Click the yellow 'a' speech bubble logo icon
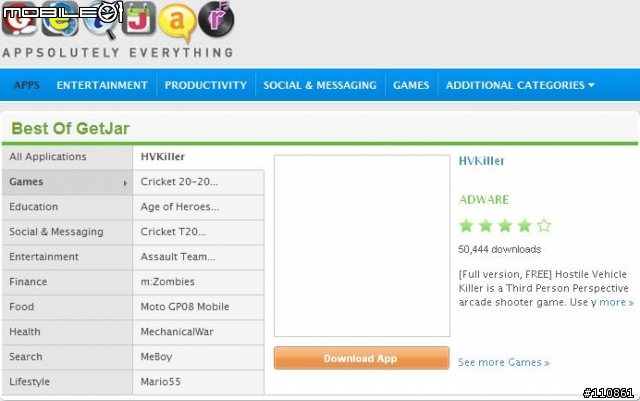The image size is (640, 401). pyautogui.click(x=178, y=21)
